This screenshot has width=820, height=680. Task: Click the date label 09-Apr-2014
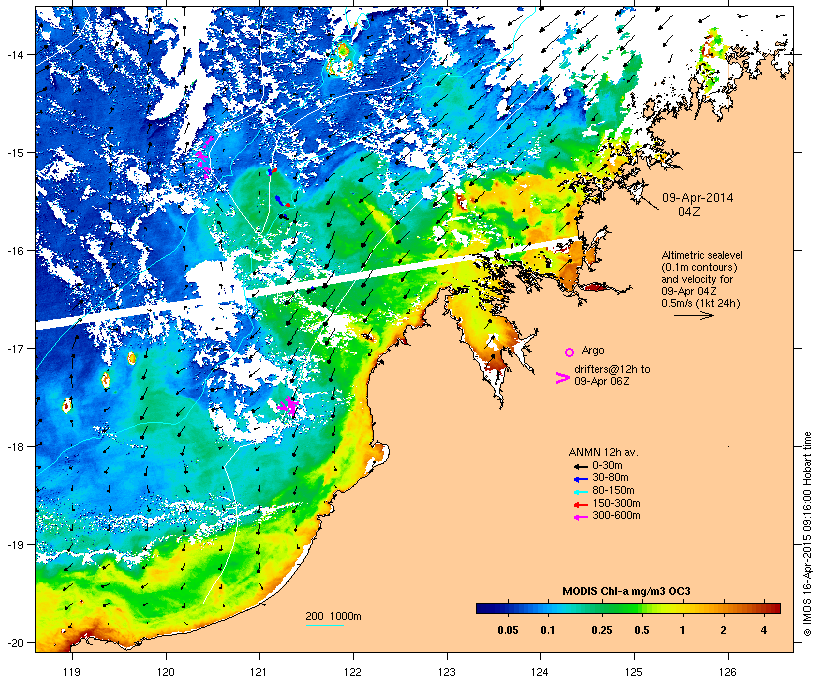click(x=698, y=198)
